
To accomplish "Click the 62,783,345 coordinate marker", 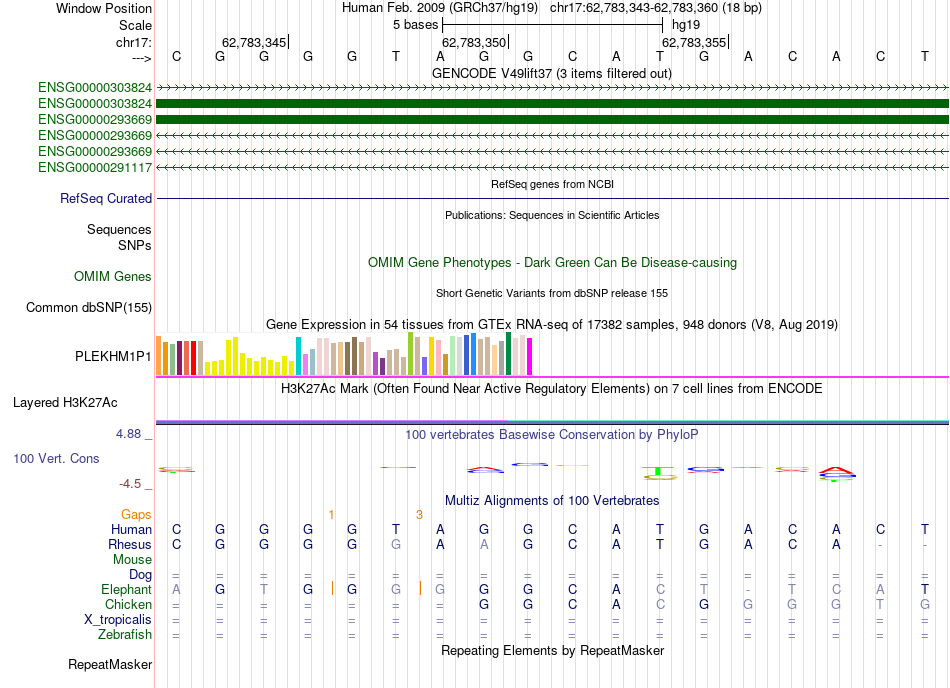I will (x=255, y=42).
